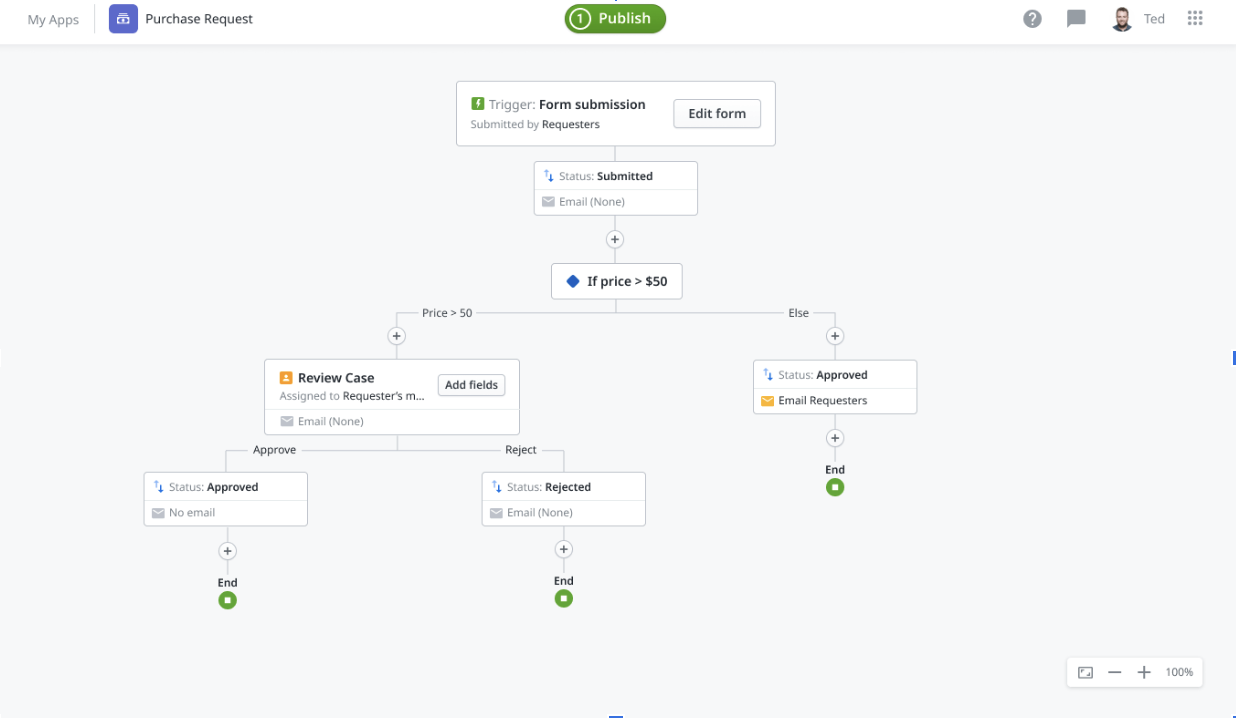
Task: Click the Purchase Request app icon
Action: tap(123, 19)
